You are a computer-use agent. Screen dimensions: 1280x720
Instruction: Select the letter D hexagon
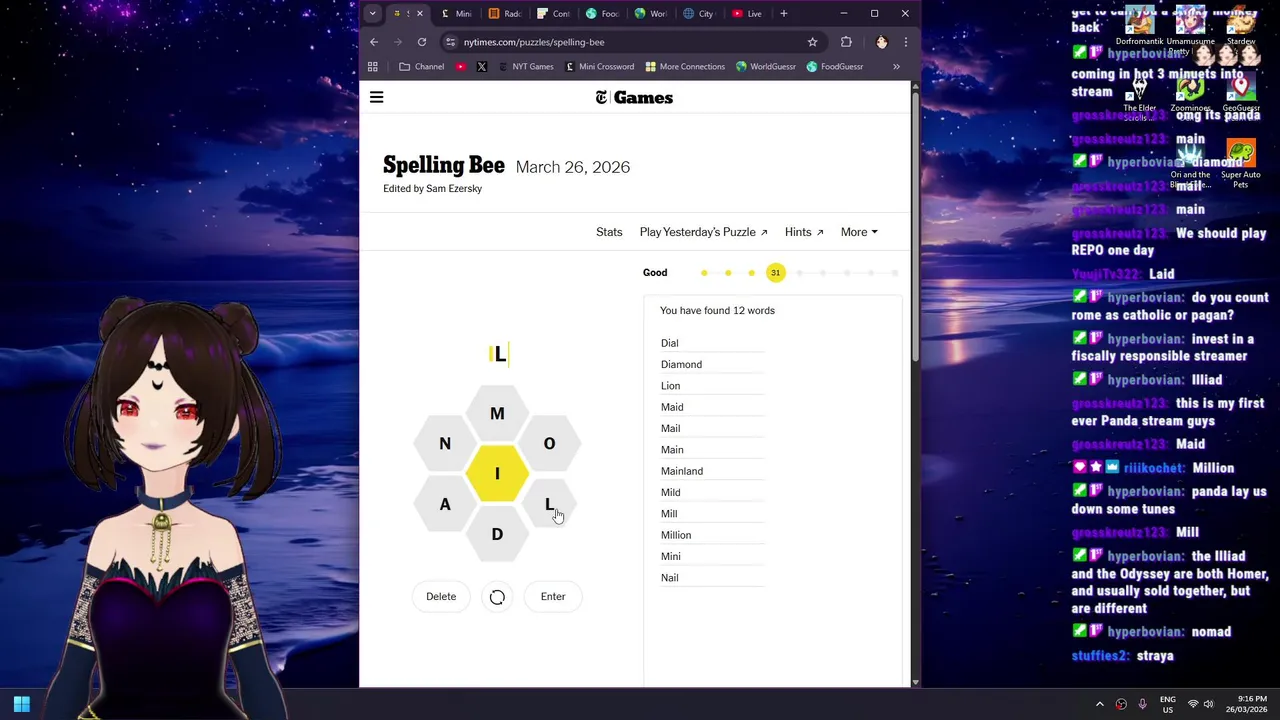[497, 534]
